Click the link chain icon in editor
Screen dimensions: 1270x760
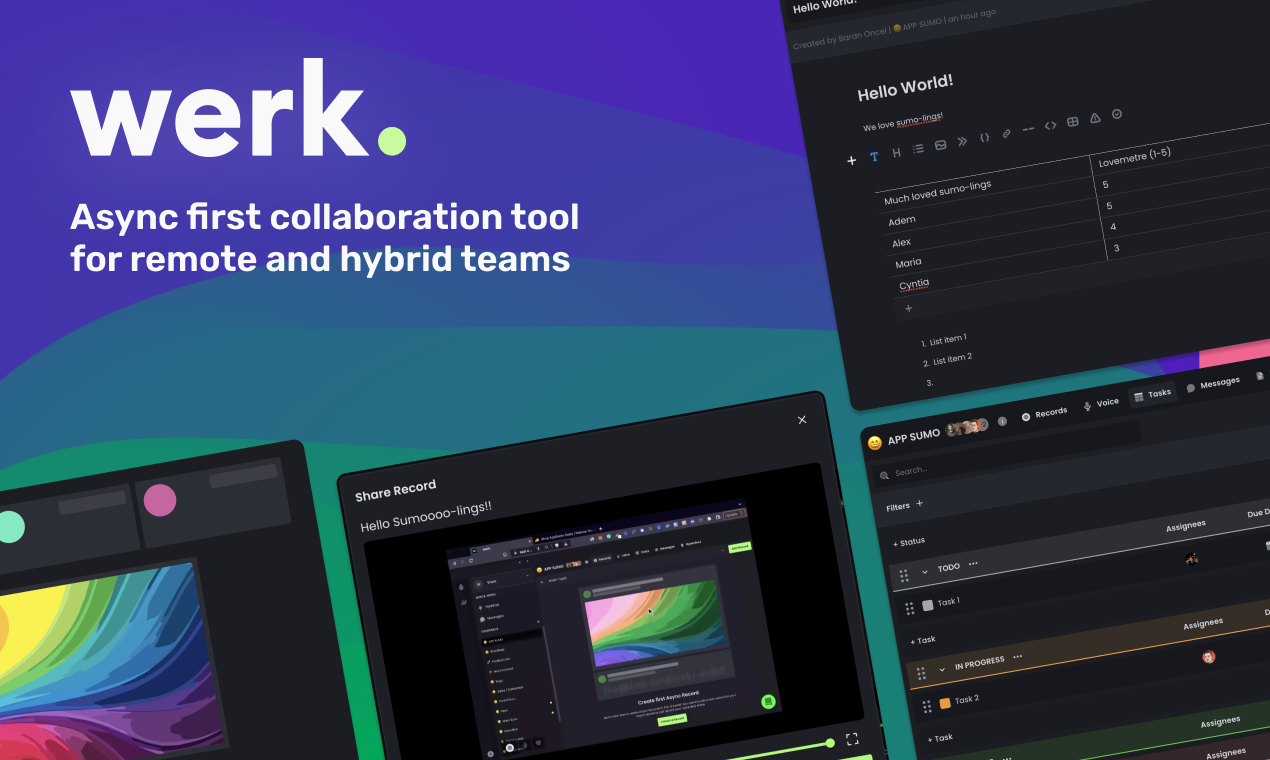[x=1006, y=133]
